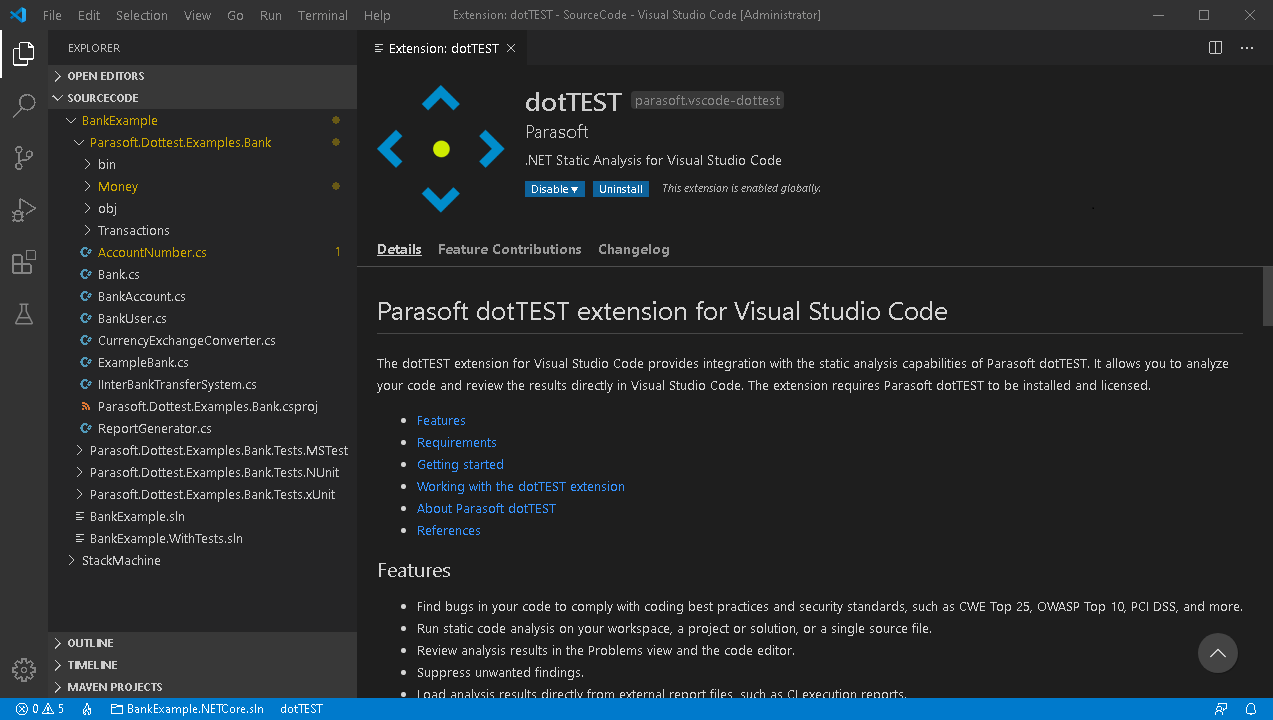Expand the Money folder
The height and width of the screenshot is (720, 1273).
click(x=117, y=186)
